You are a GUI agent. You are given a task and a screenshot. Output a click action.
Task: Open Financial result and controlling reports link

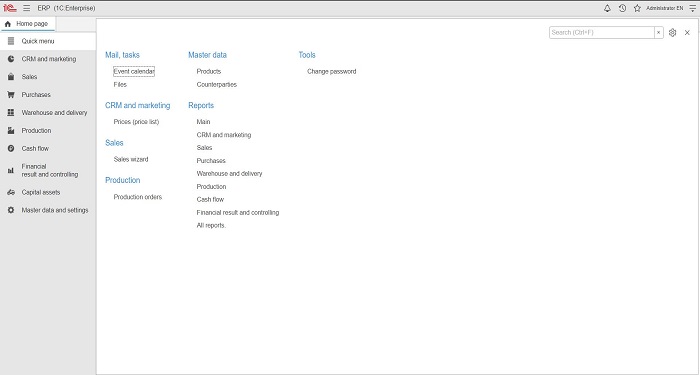click(238, 212)
